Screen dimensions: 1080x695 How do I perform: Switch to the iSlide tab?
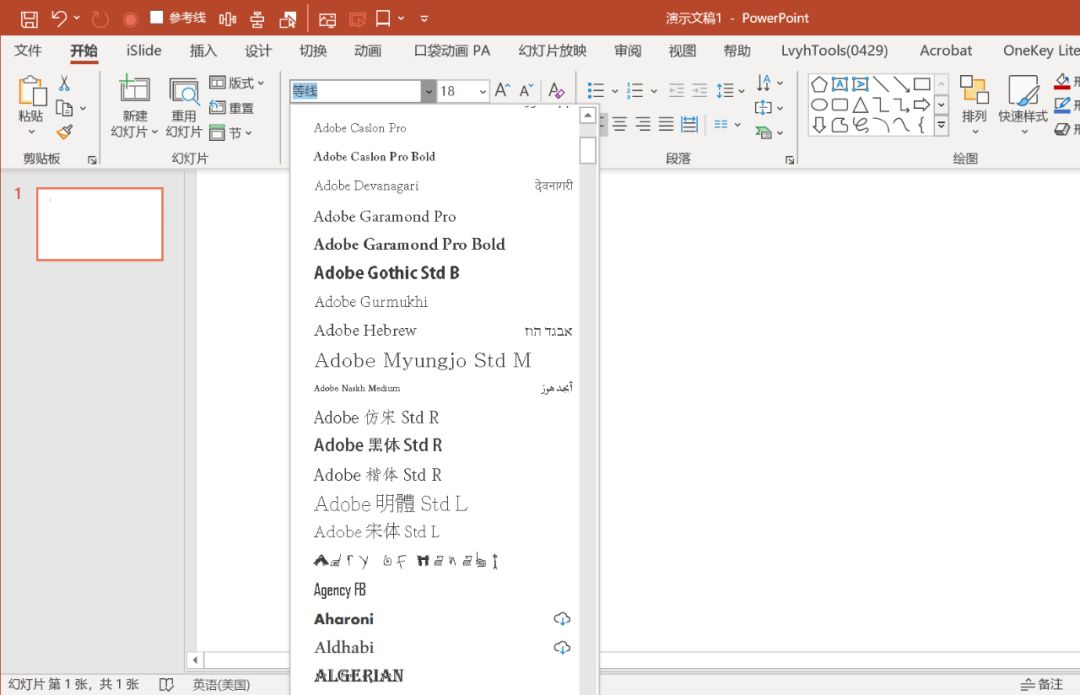click(x=143, y=51)
